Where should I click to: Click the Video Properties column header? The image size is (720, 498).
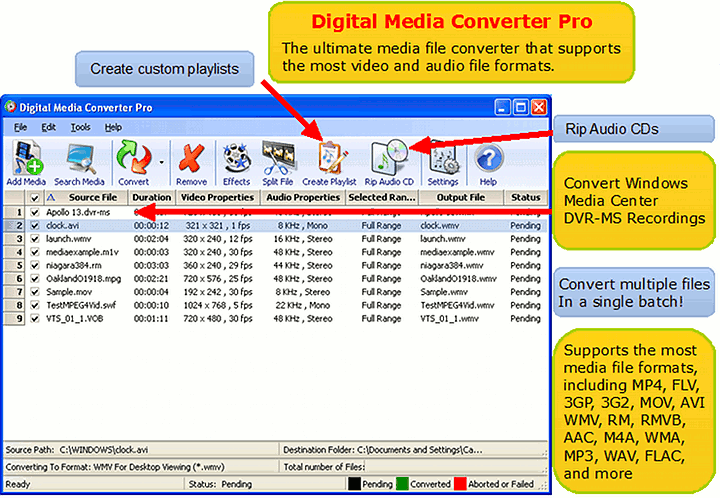[x=218, y=197]
